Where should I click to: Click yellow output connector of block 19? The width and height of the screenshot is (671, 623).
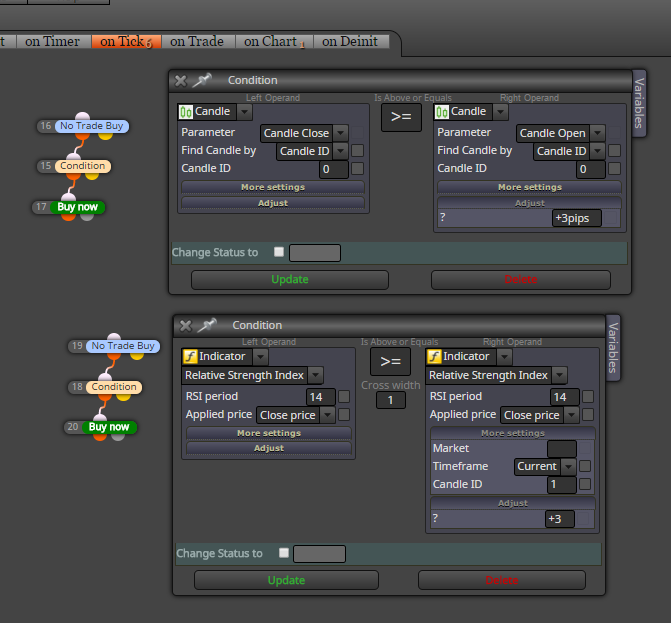tap(137, 356)
